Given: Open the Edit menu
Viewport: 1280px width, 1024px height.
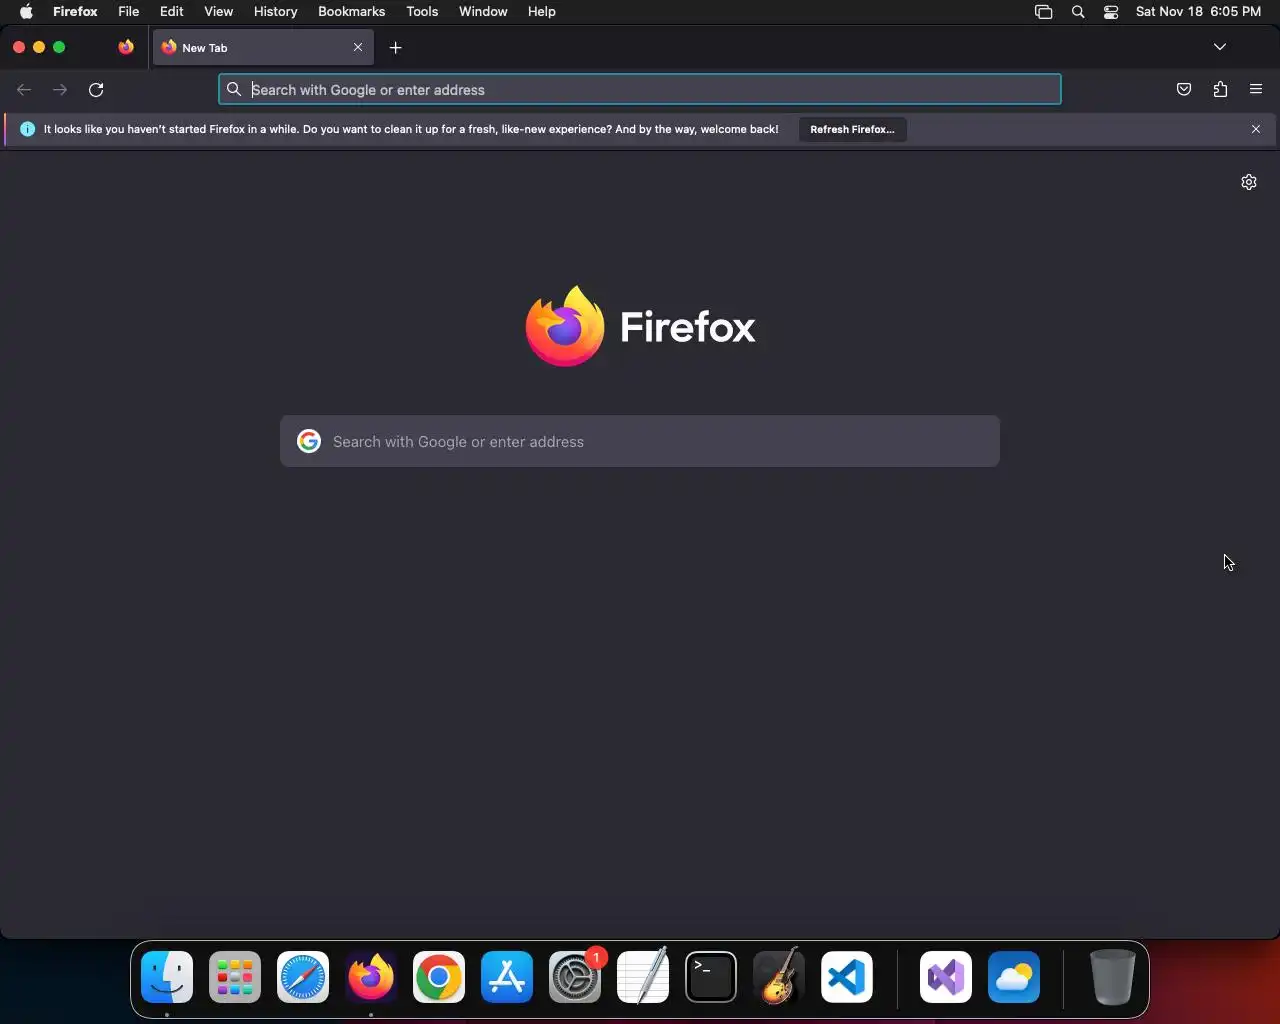Looking at the screenshot, I should coord(172,12).
